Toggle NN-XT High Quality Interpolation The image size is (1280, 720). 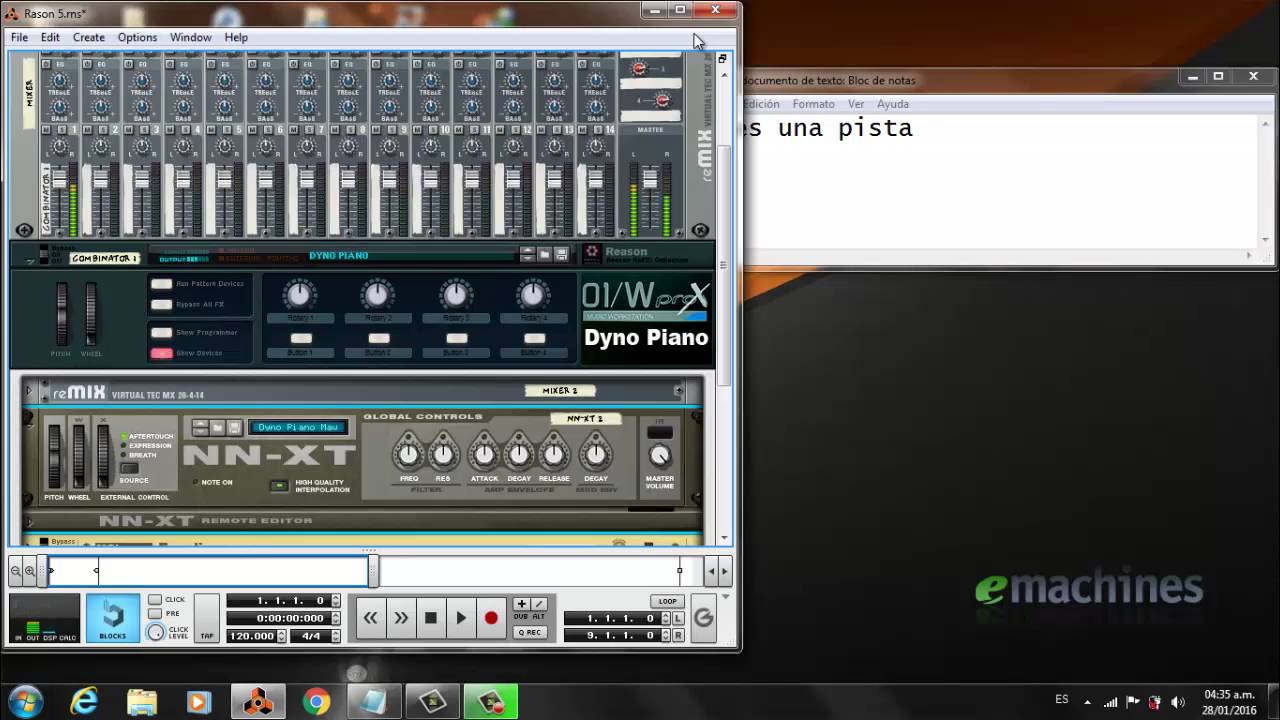(x=279, y=486)
